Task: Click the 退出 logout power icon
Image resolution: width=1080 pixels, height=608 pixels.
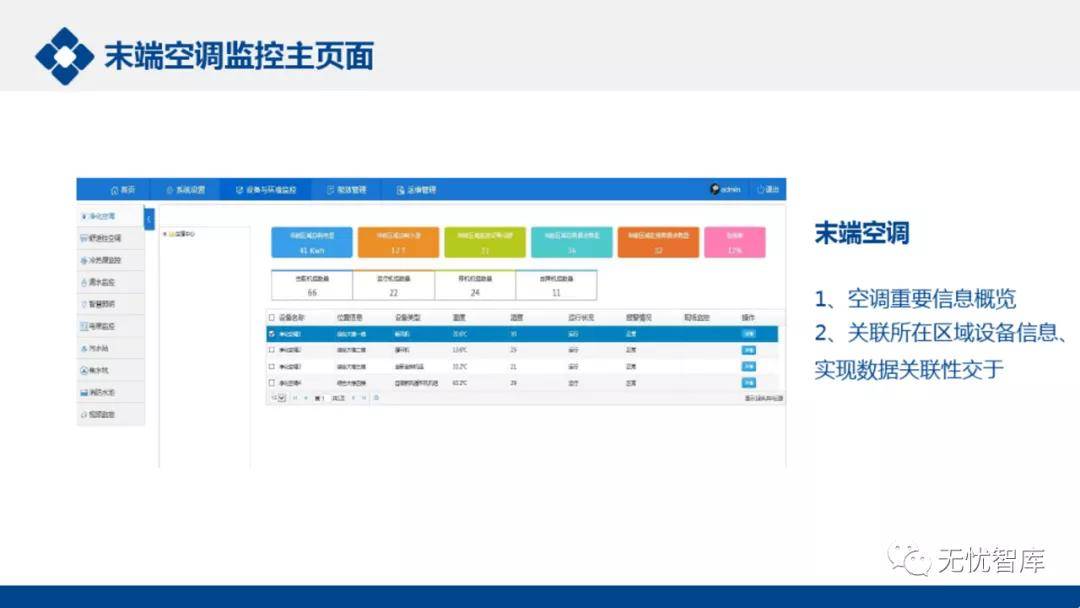Action: pos(761,189)
